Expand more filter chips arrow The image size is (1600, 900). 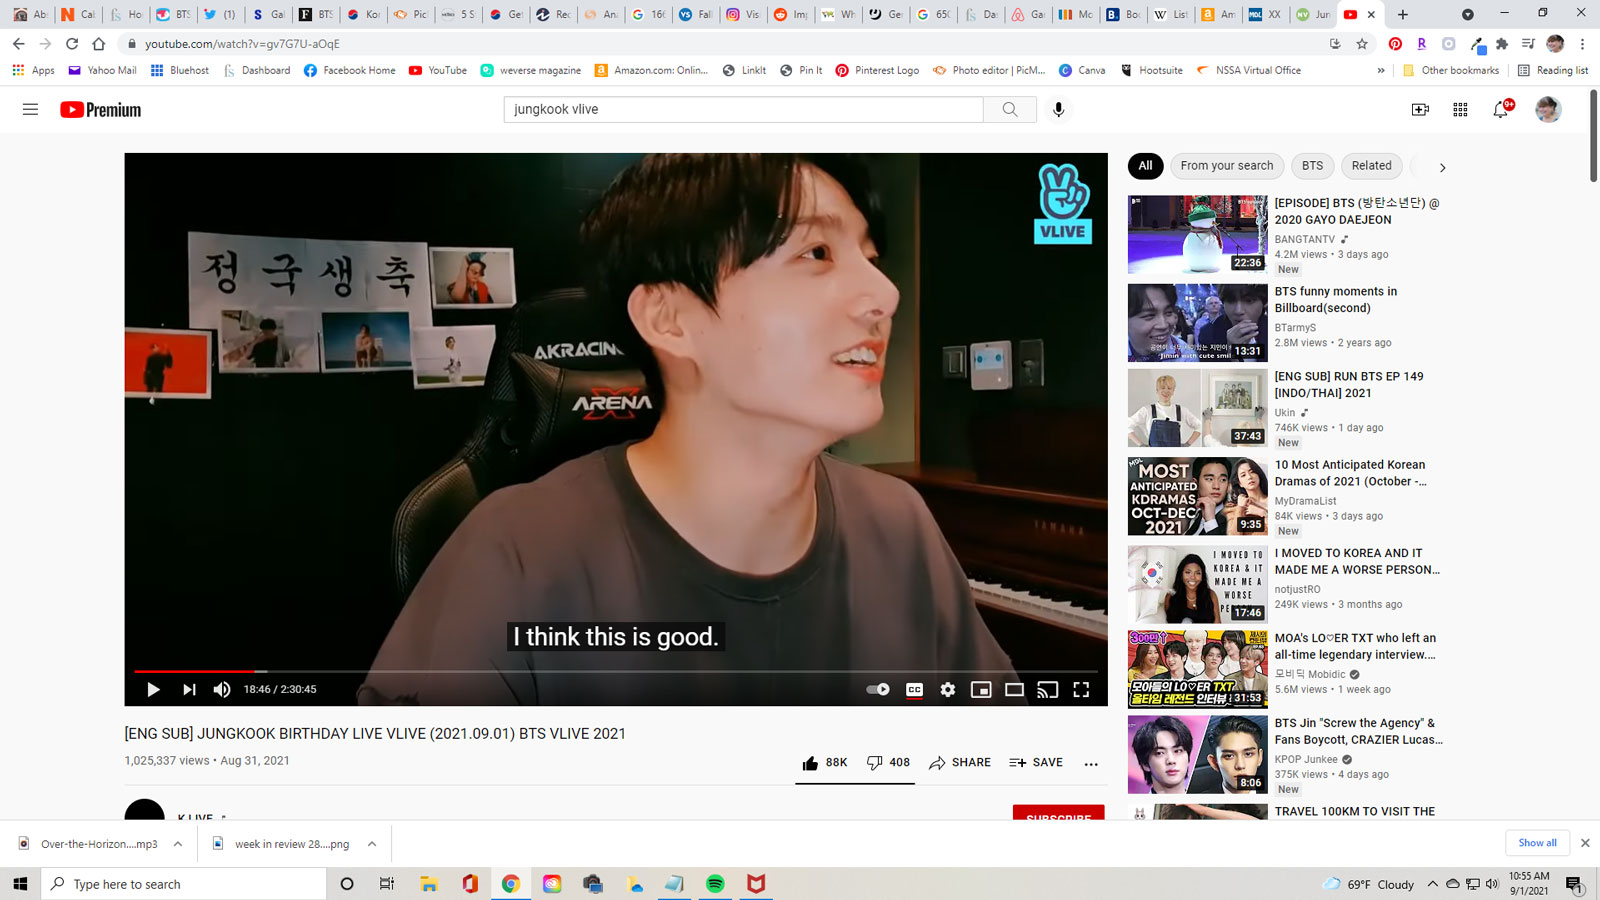coord(1442,167)
